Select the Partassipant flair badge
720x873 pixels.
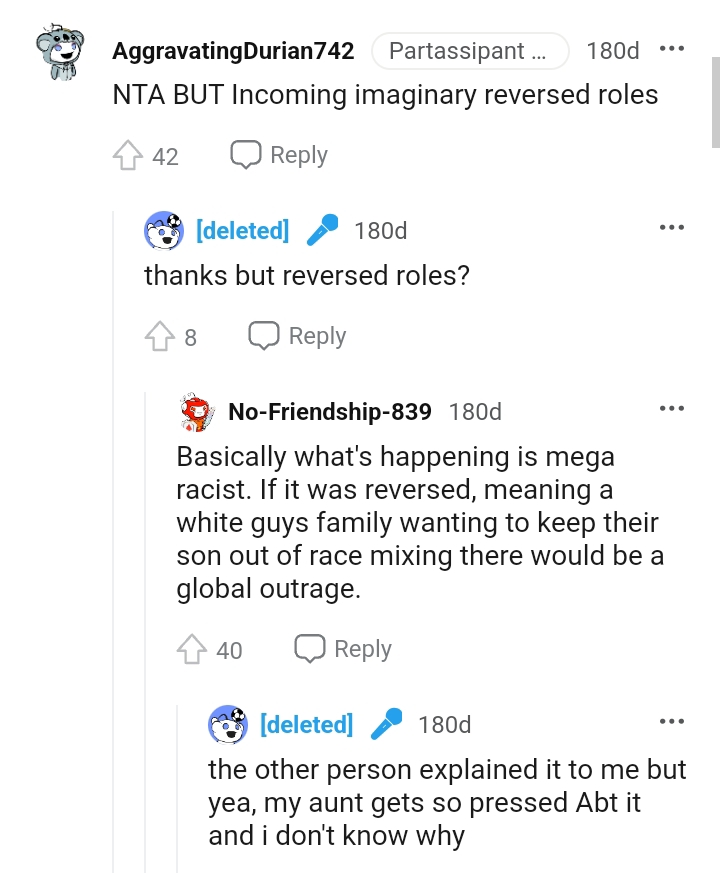click(x=470, y=50)
